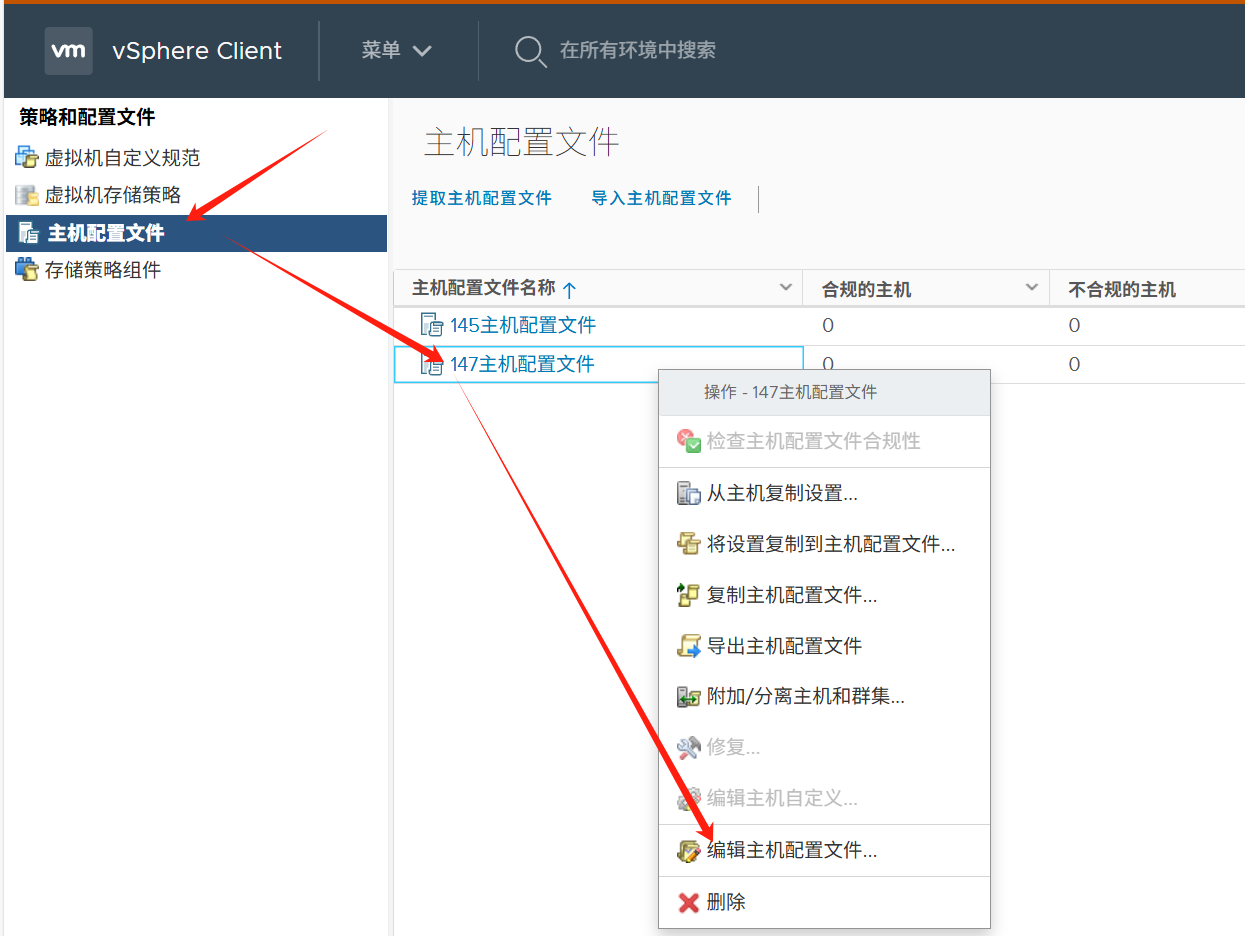Click the 复制主机配置文件 icon
The image size is (1245, 936).
pos(689,595)
